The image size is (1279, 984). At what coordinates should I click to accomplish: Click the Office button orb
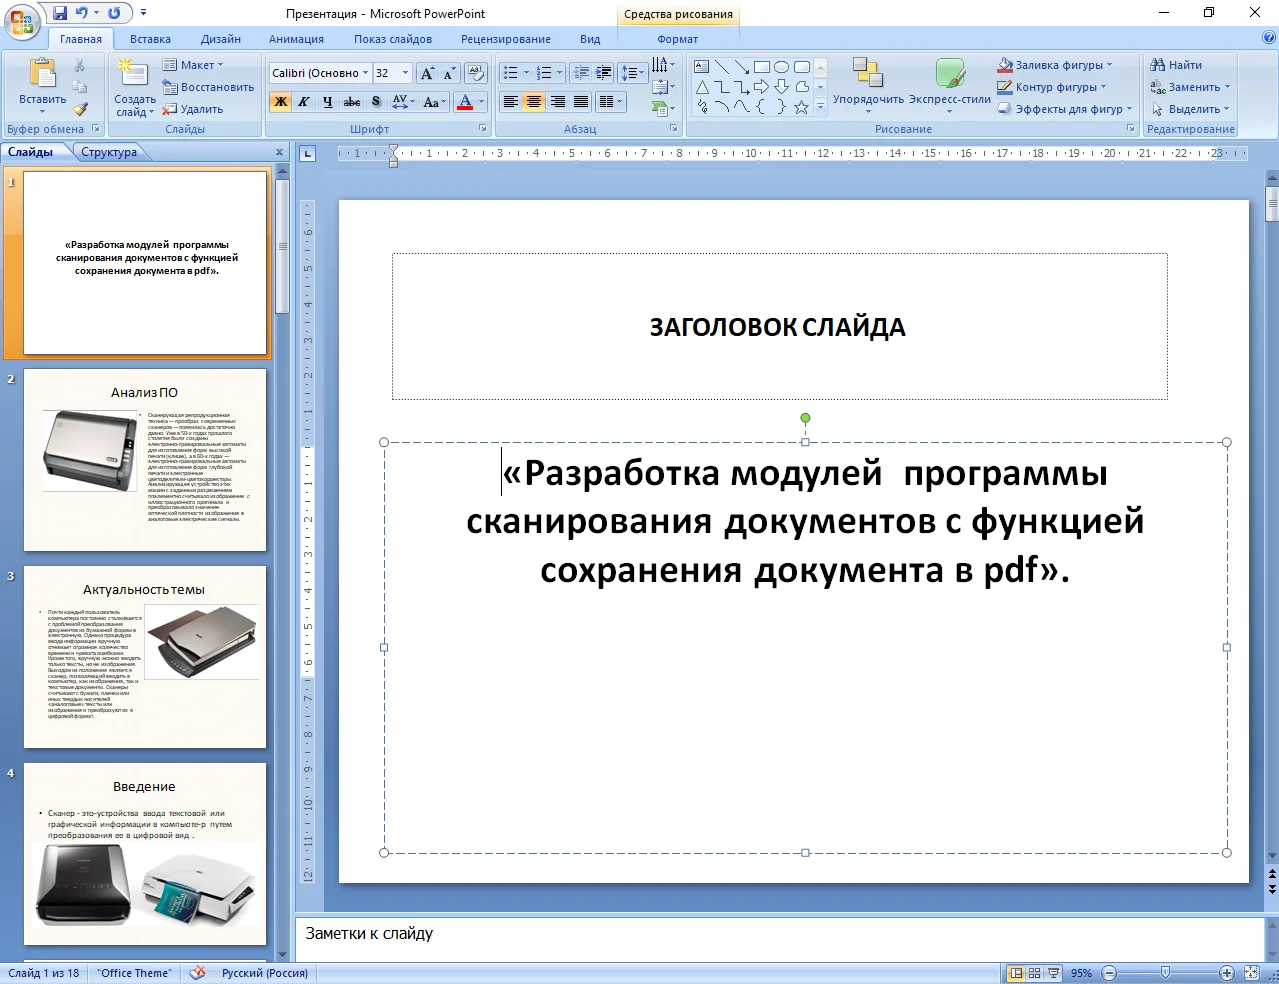[x=21, y=20]
